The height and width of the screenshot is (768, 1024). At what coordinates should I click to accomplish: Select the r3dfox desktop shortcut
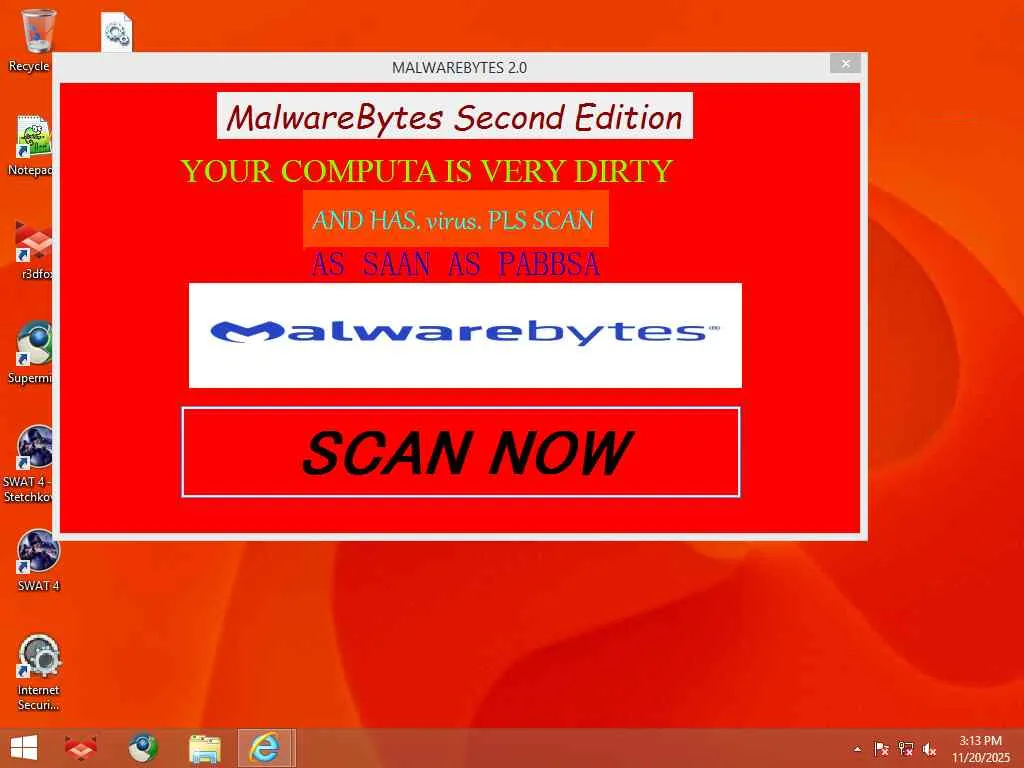point(33,249)
